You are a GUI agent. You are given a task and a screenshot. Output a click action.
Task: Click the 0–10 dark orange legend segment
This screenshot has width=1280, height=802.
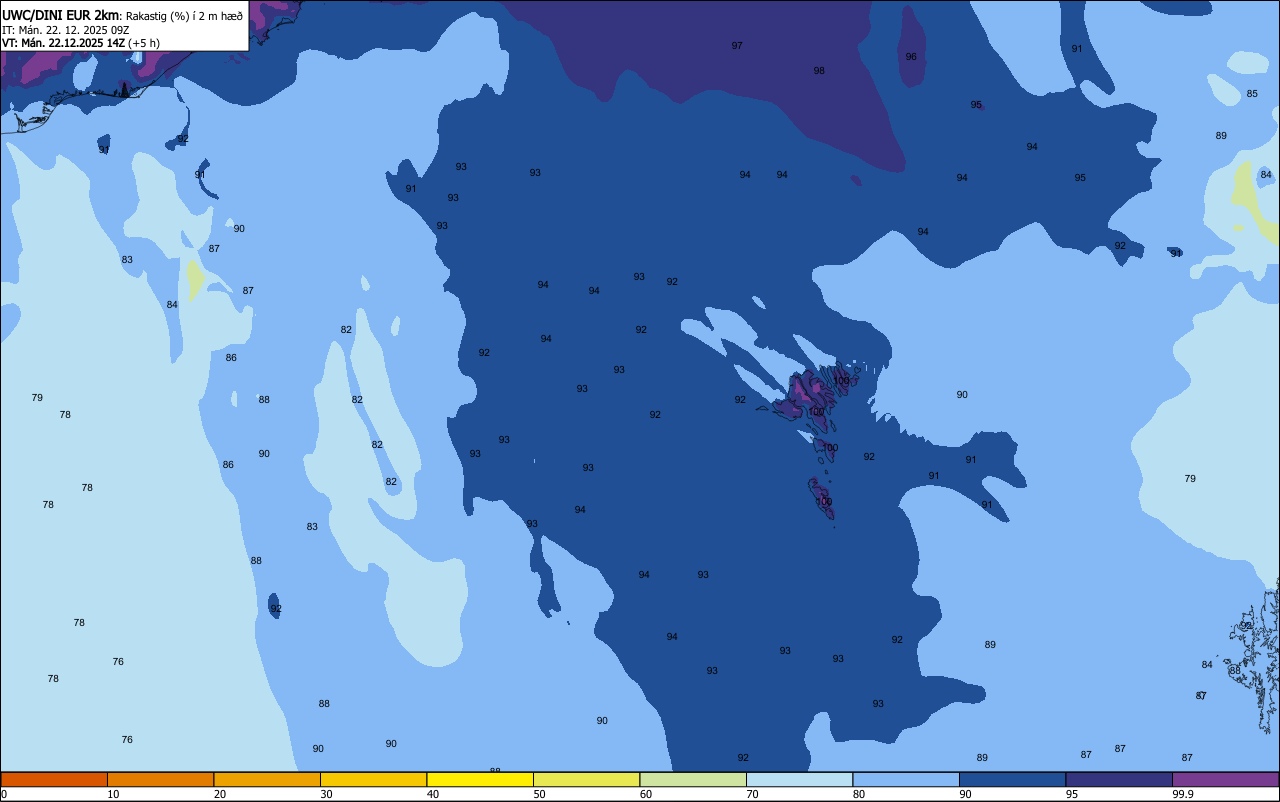(54, 779)
